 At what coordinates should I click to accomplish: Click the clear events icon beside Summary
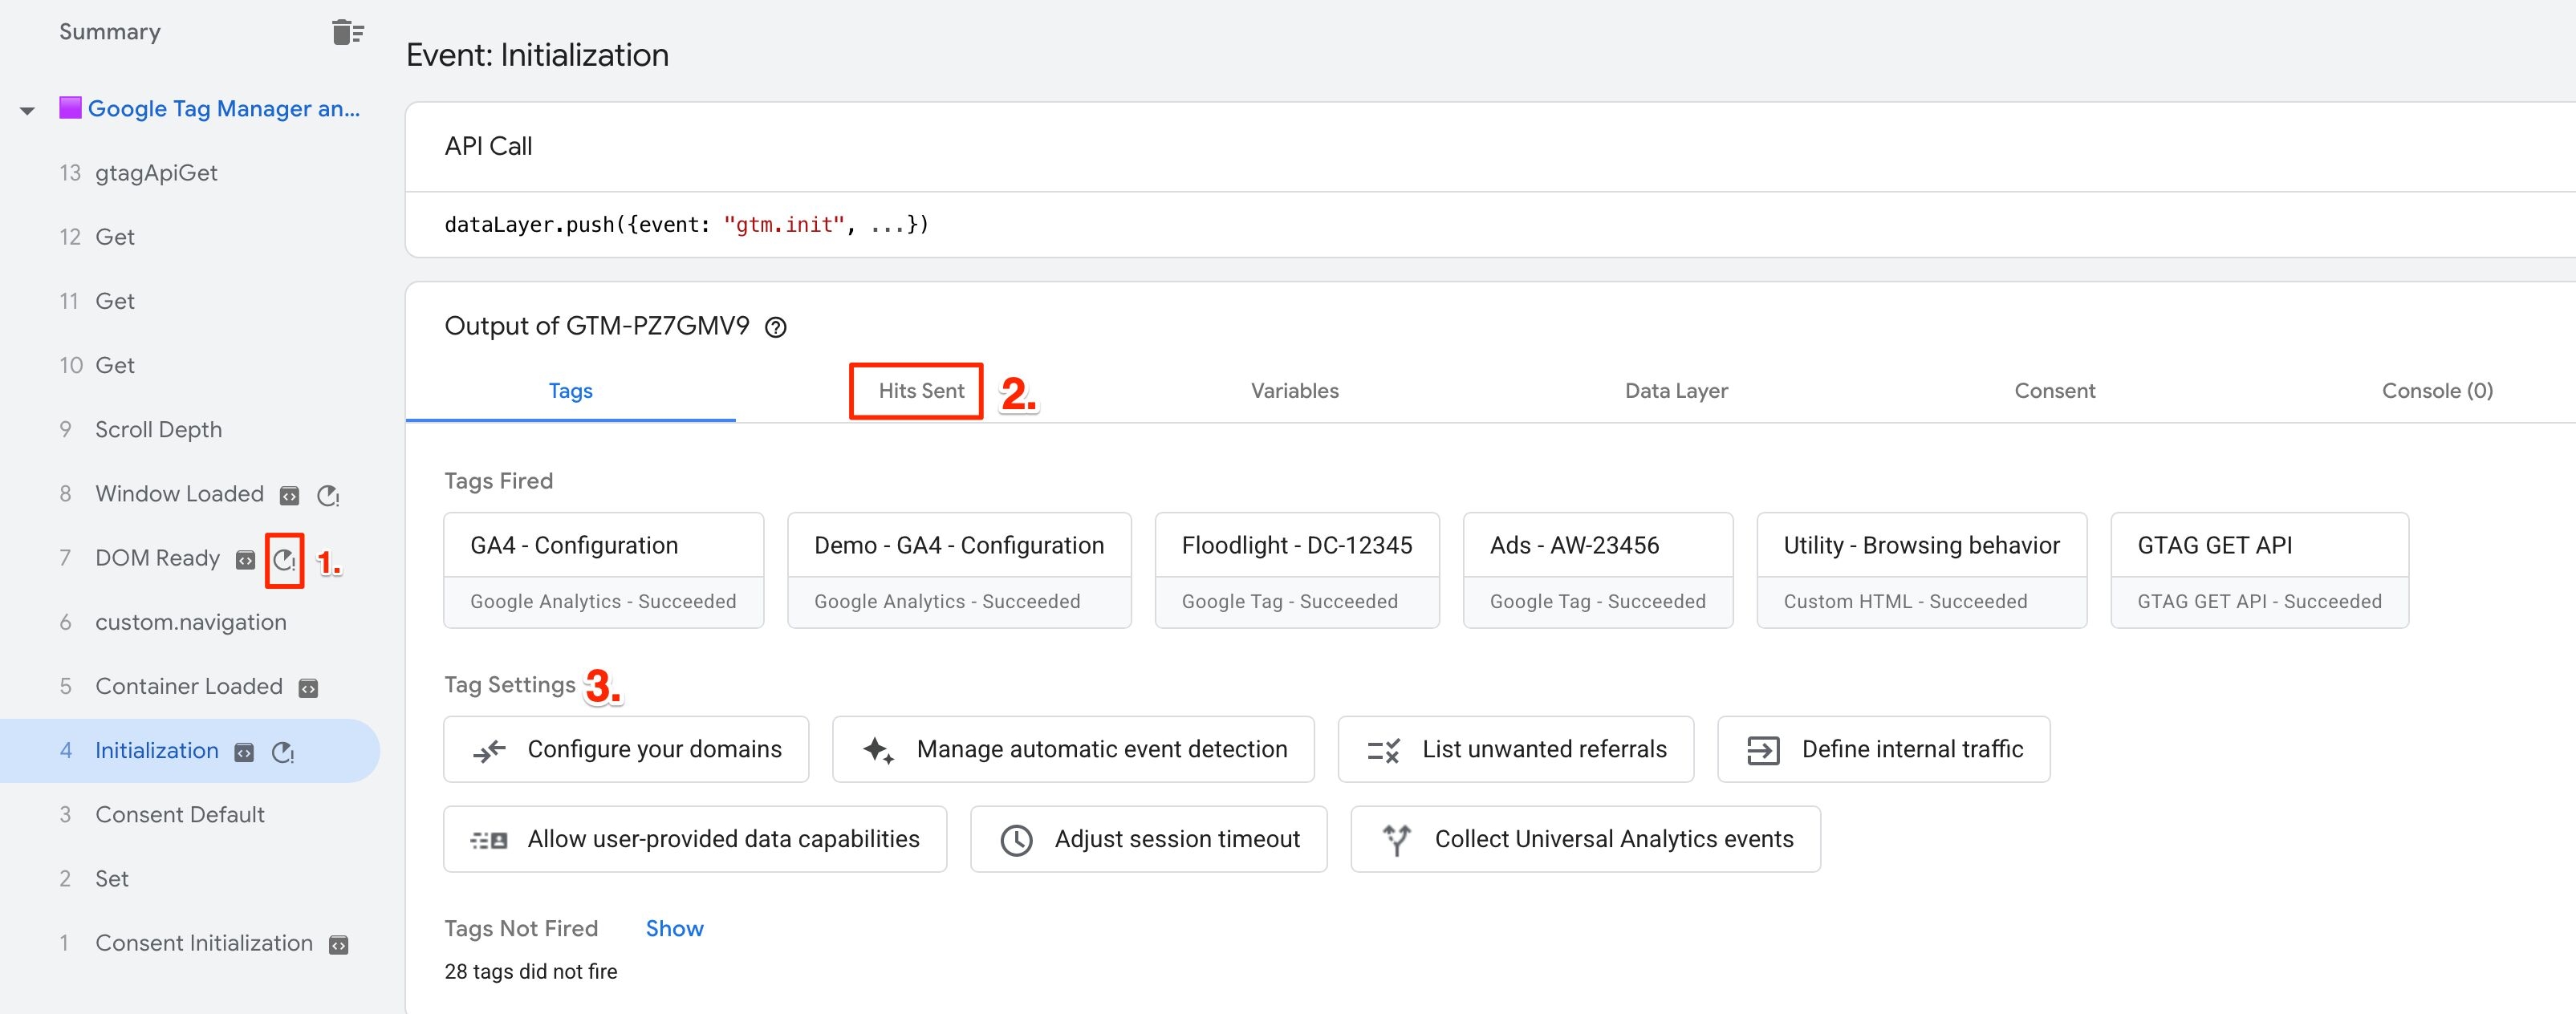(x=347, y=32)
